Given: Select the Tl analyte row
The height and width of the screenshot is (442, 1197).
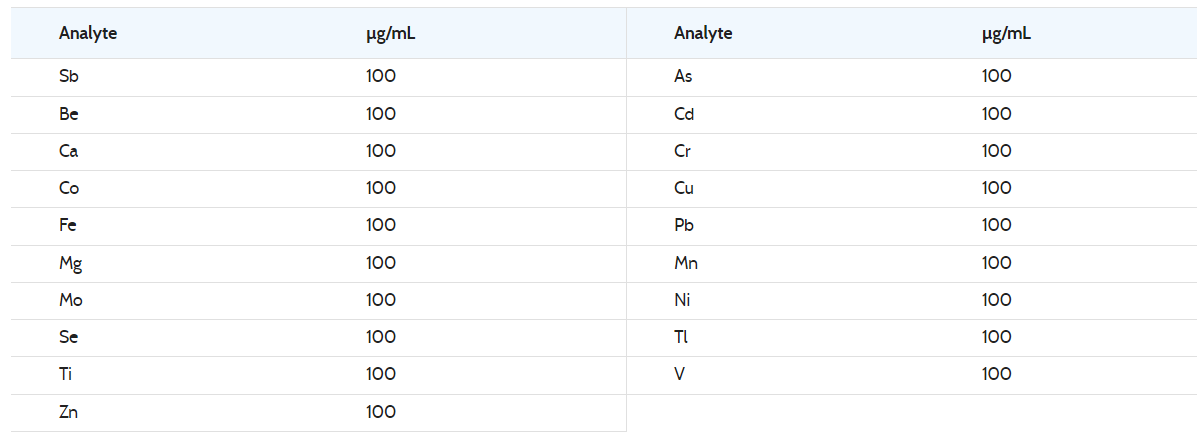Looking at the screenshot, I should [681, 337].
